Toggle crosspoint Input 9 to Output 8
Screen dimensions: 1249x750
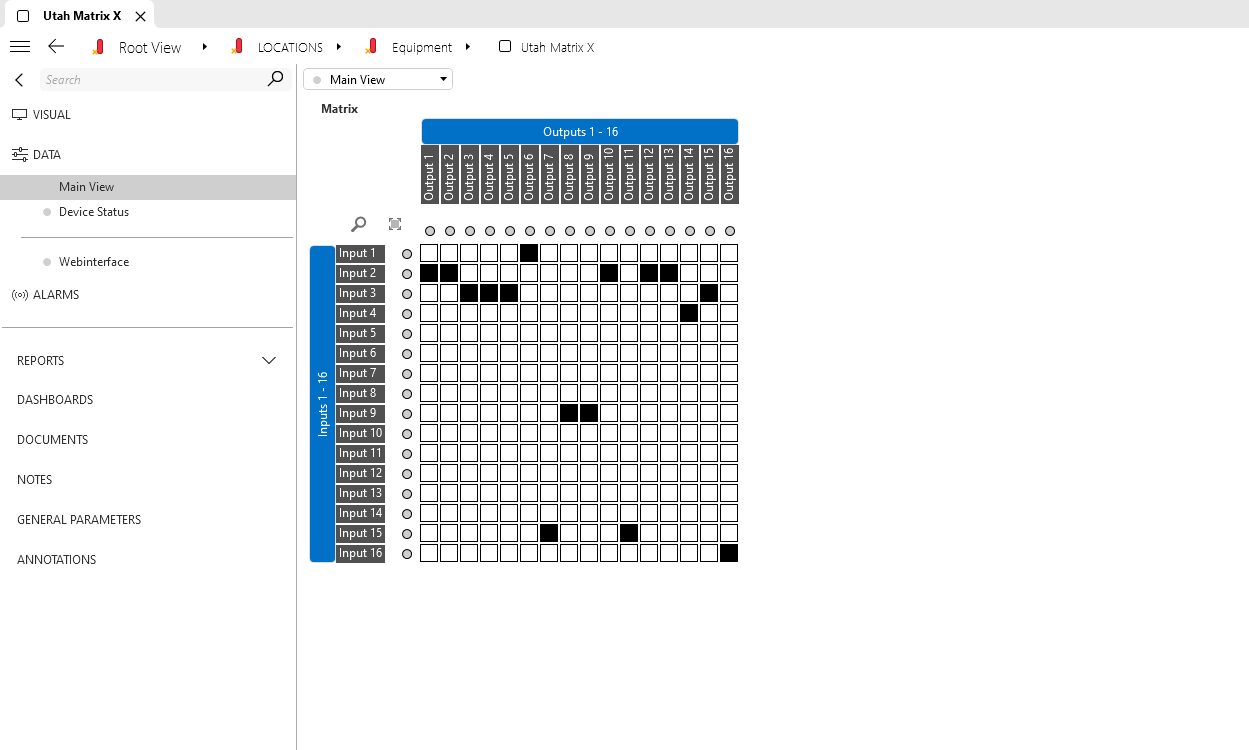click(569, 413)
